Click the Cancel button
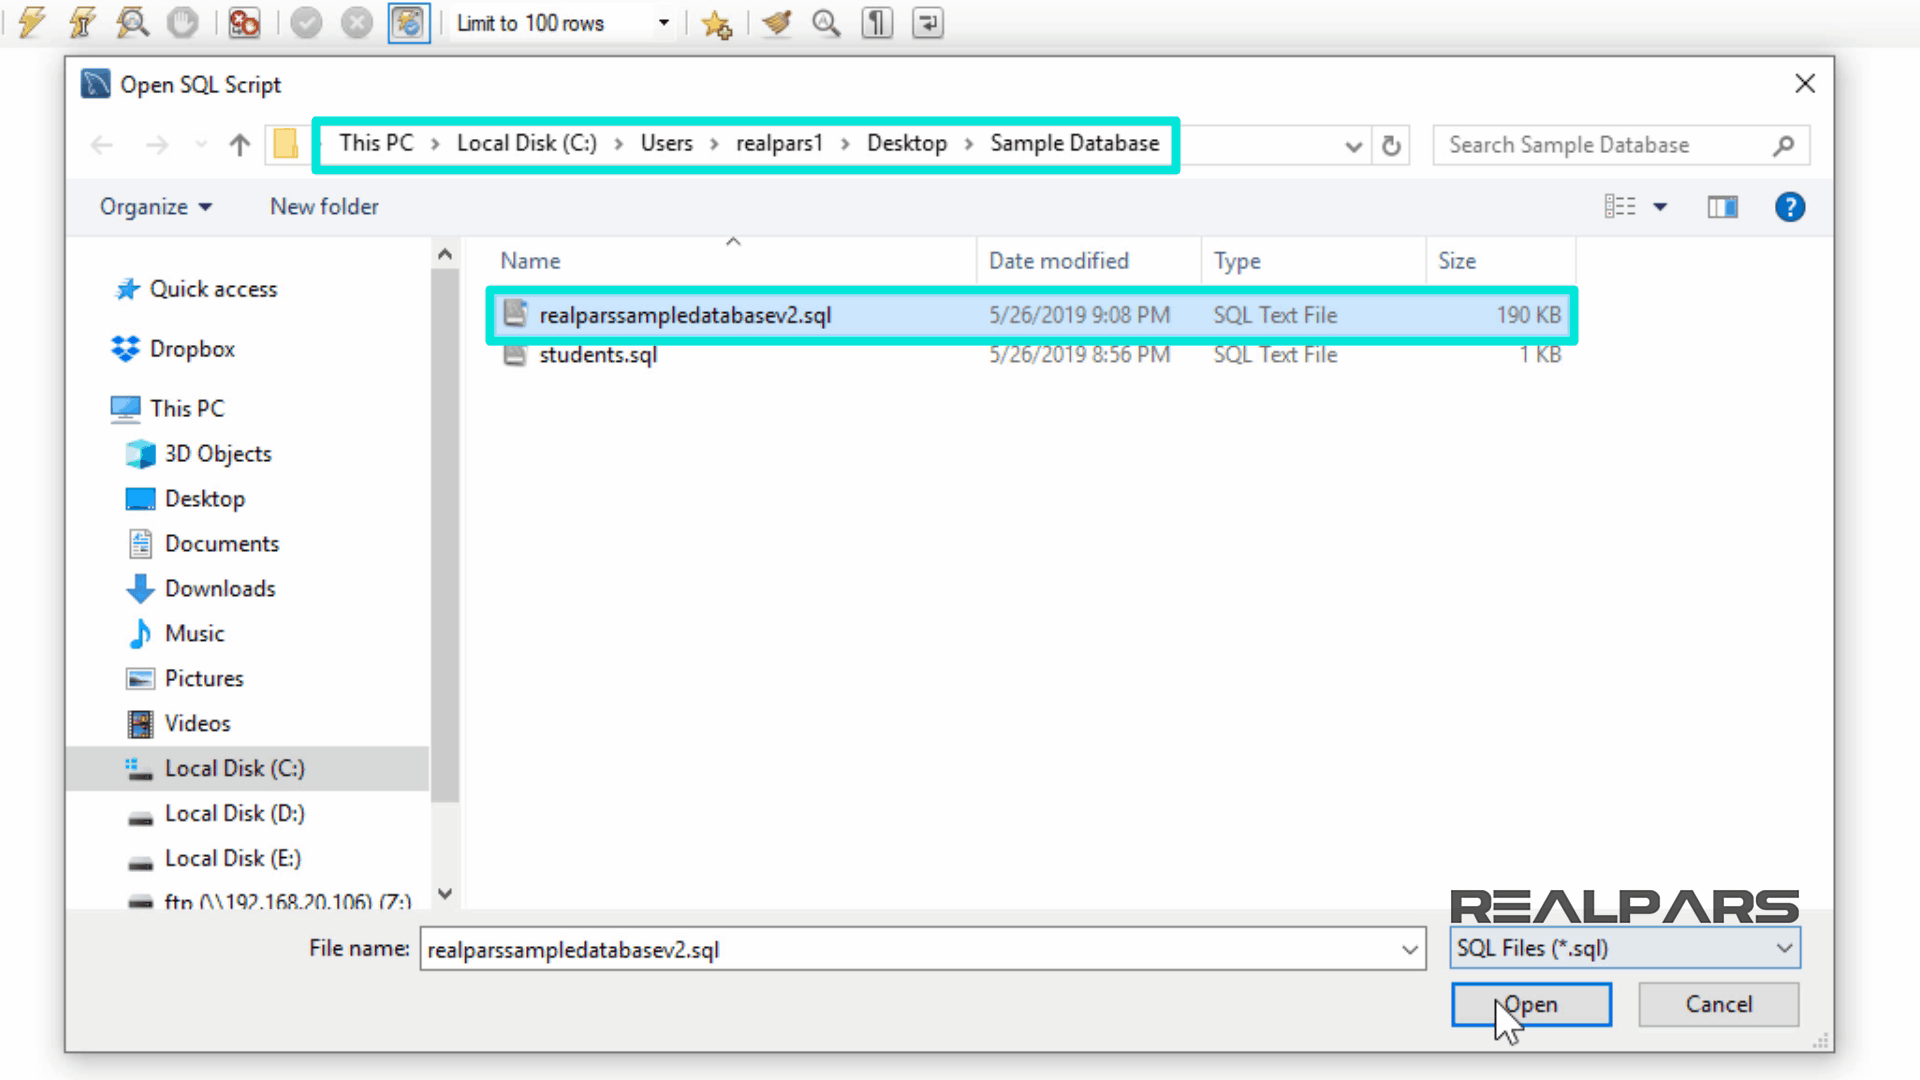1920x1080 pixels. click(x=1718, y=1004)
